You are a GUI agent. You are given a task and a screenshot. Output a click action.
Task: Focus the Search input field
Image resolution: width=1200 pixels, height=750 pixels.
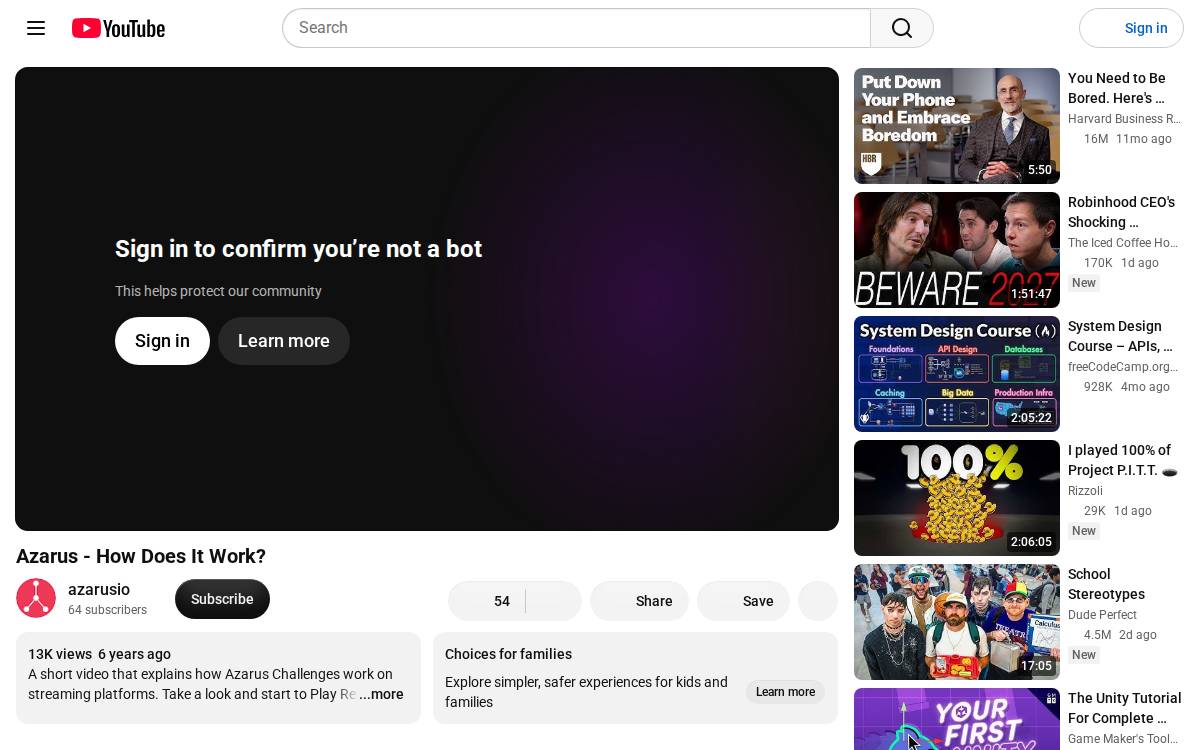[x=577, y=28]
